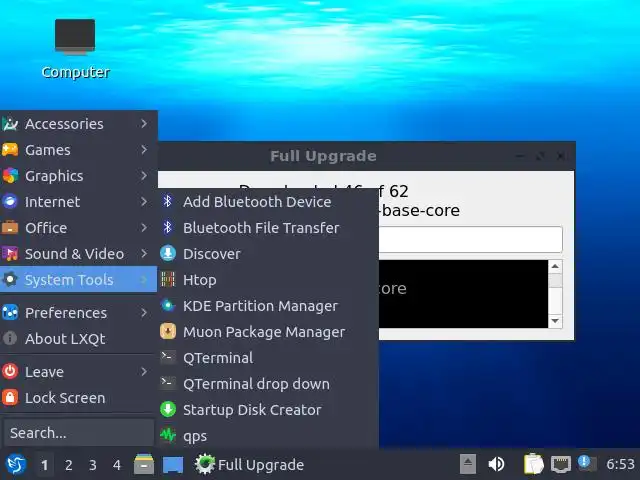
Task: Click the About LXQt info icon
Action: tap(10, 338)
